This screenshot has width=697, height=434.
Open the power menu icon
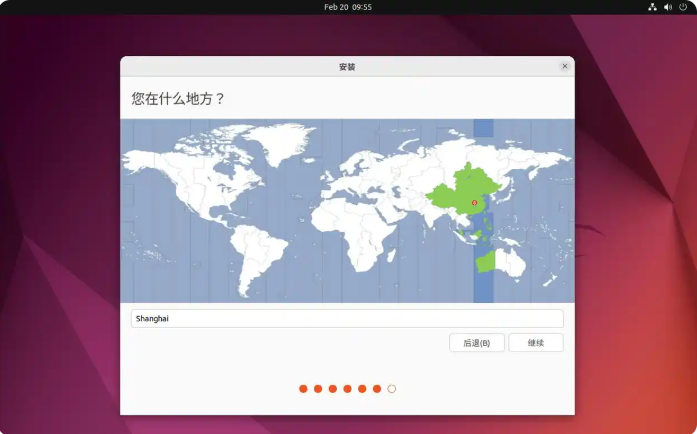coord(682,7)
